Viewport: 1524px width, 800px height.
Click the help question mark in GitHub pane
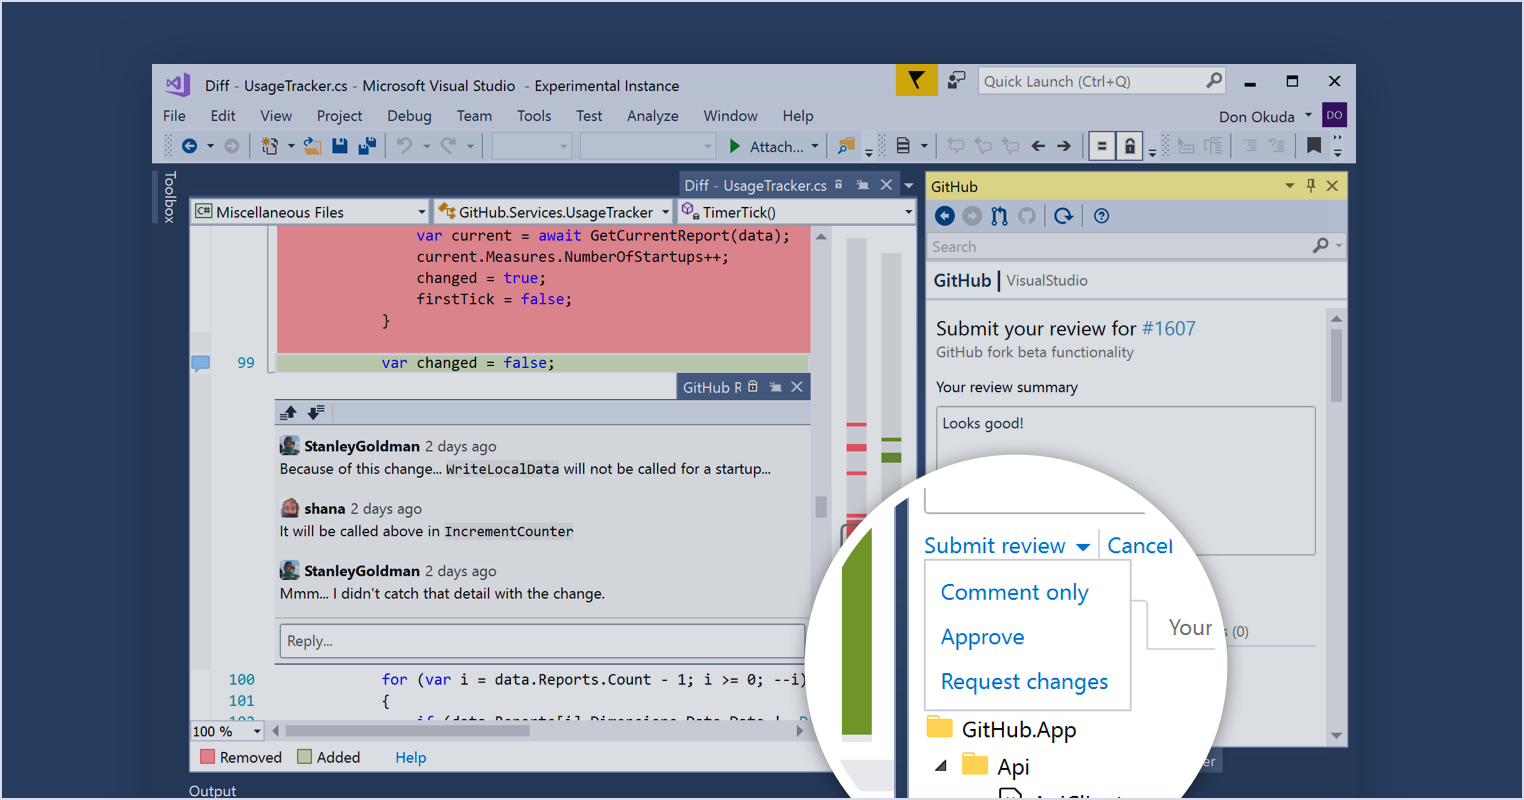[x=1101, y=216]
